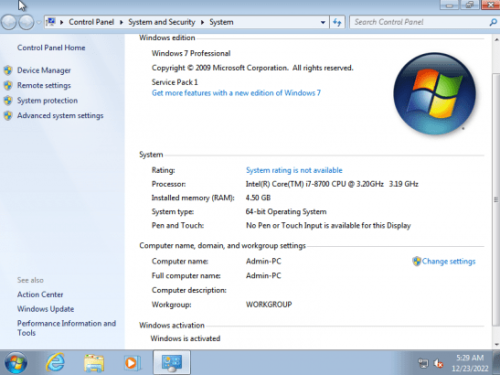The image size is (500, 375).
Task: Click the Windows logo image
Action: [434, 94]
